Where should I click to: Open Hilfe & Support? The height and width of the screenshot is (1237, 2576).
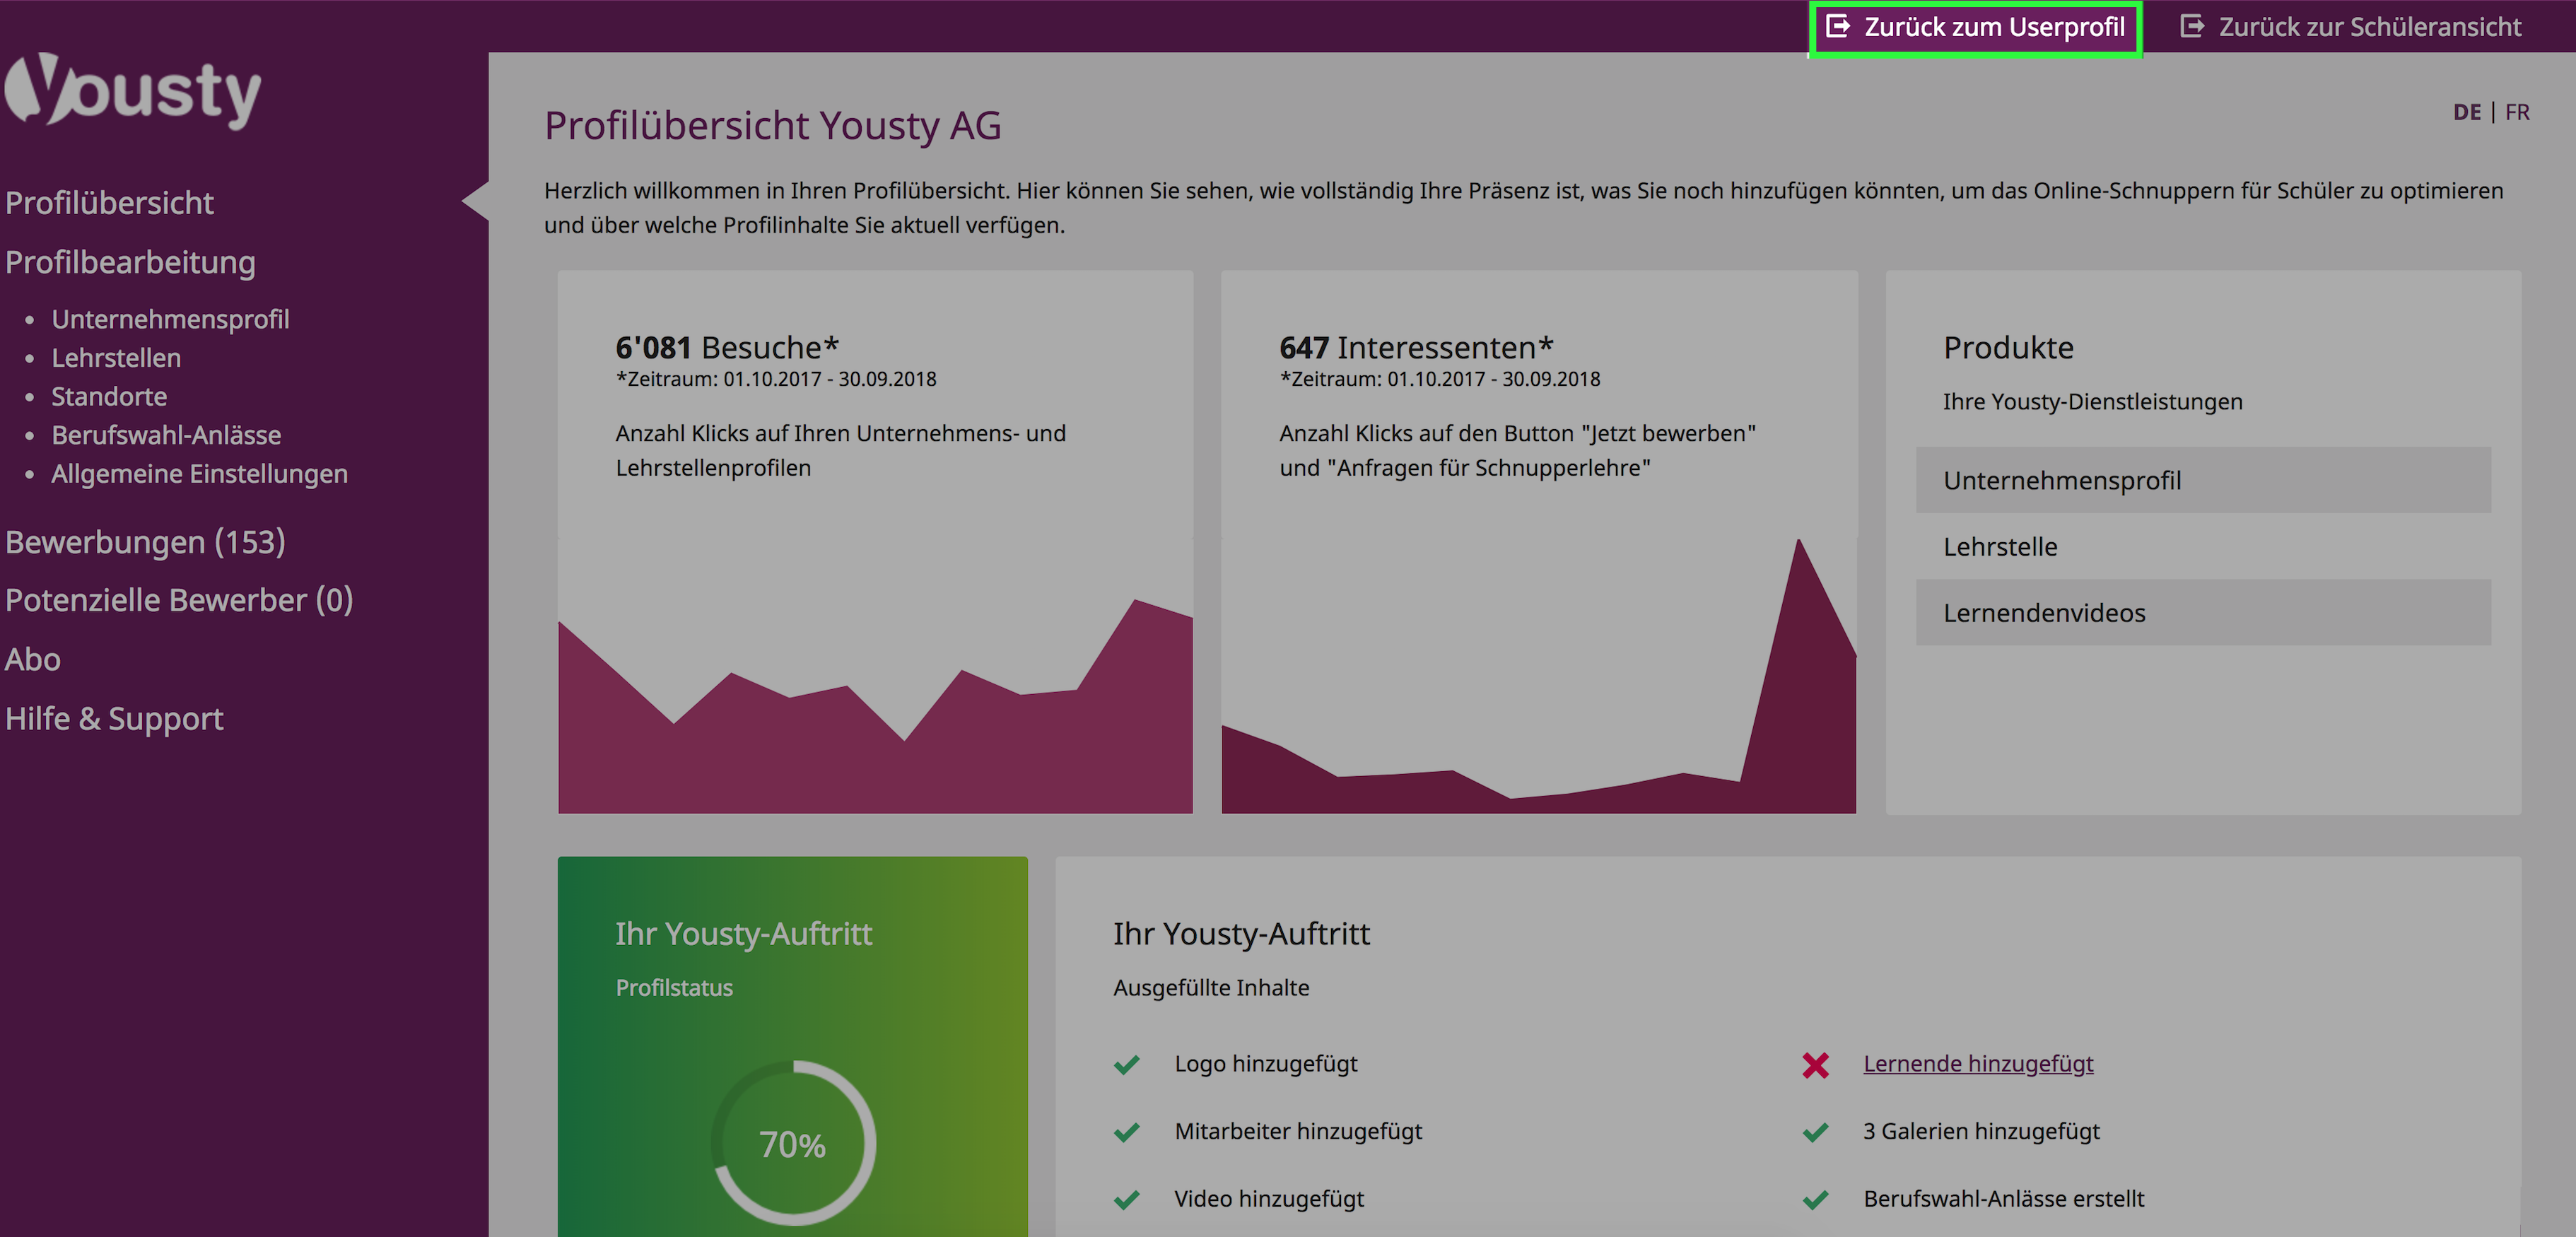tap(114, 719)
